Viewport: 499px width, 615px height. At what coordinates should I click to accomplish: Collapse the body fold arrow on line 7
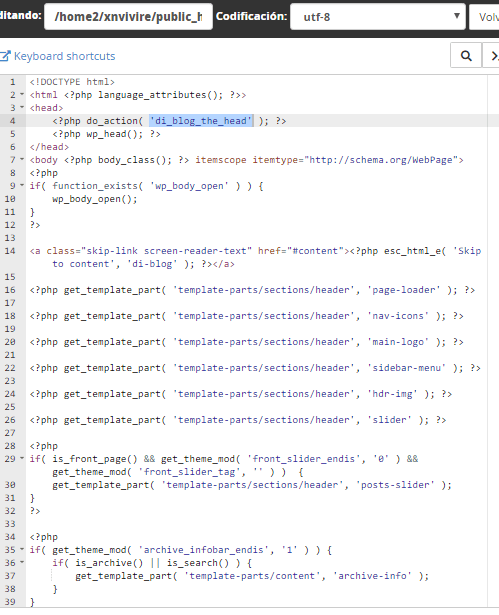22,160
